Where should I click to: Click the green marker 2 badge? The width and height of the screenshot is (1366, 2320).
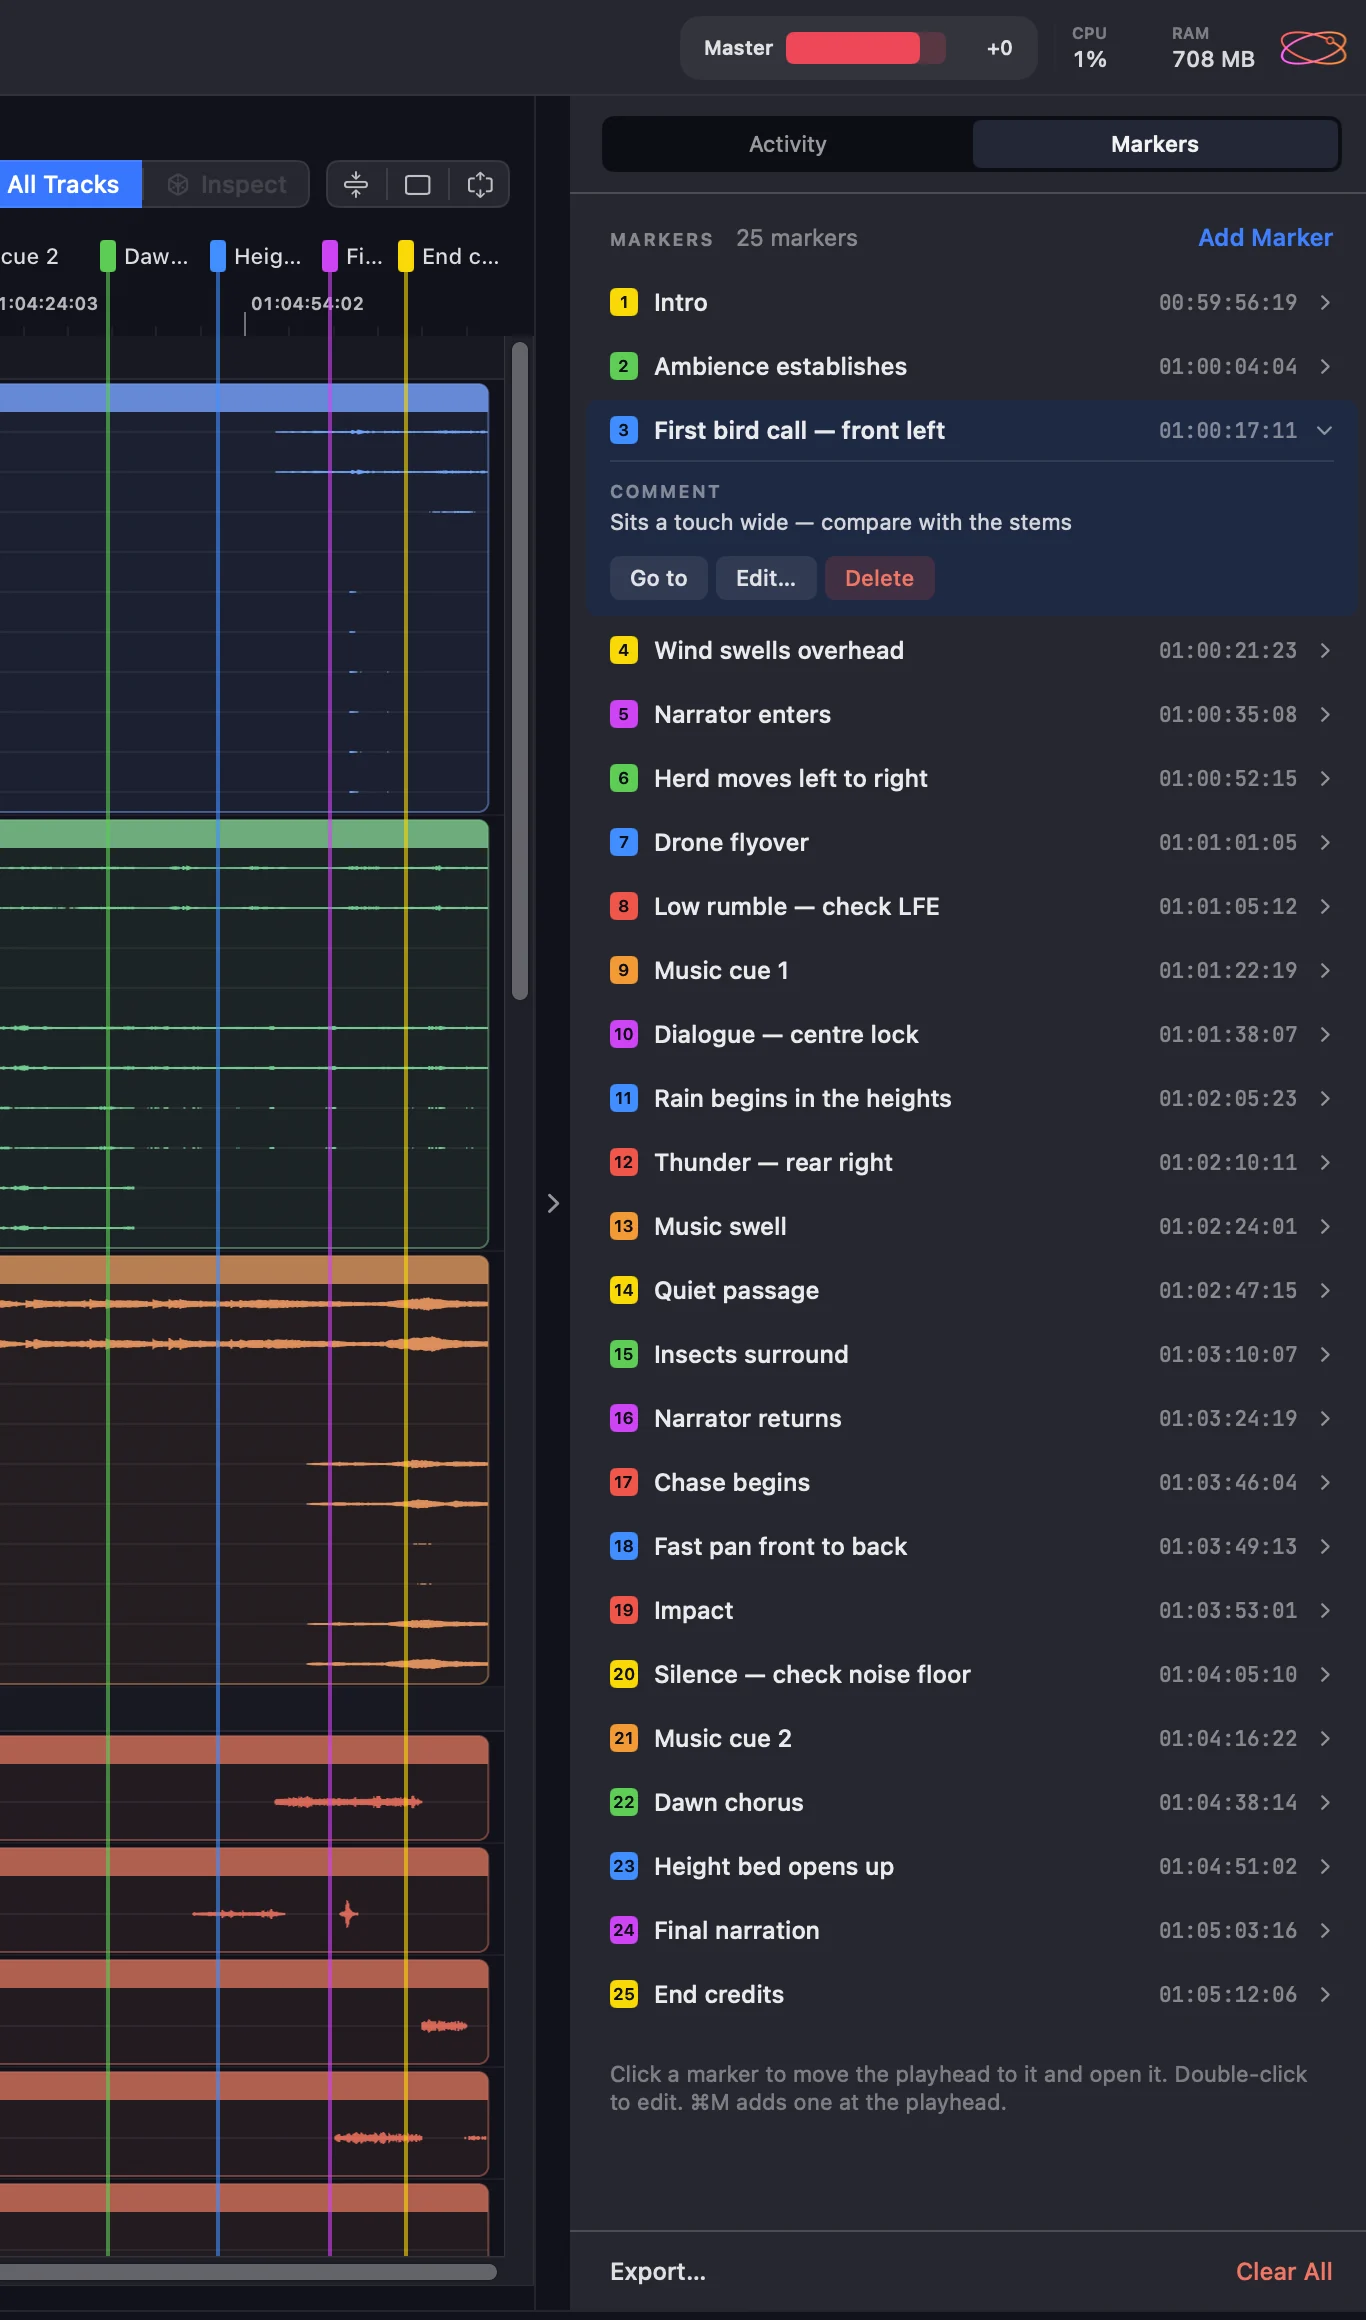point(624,366)
